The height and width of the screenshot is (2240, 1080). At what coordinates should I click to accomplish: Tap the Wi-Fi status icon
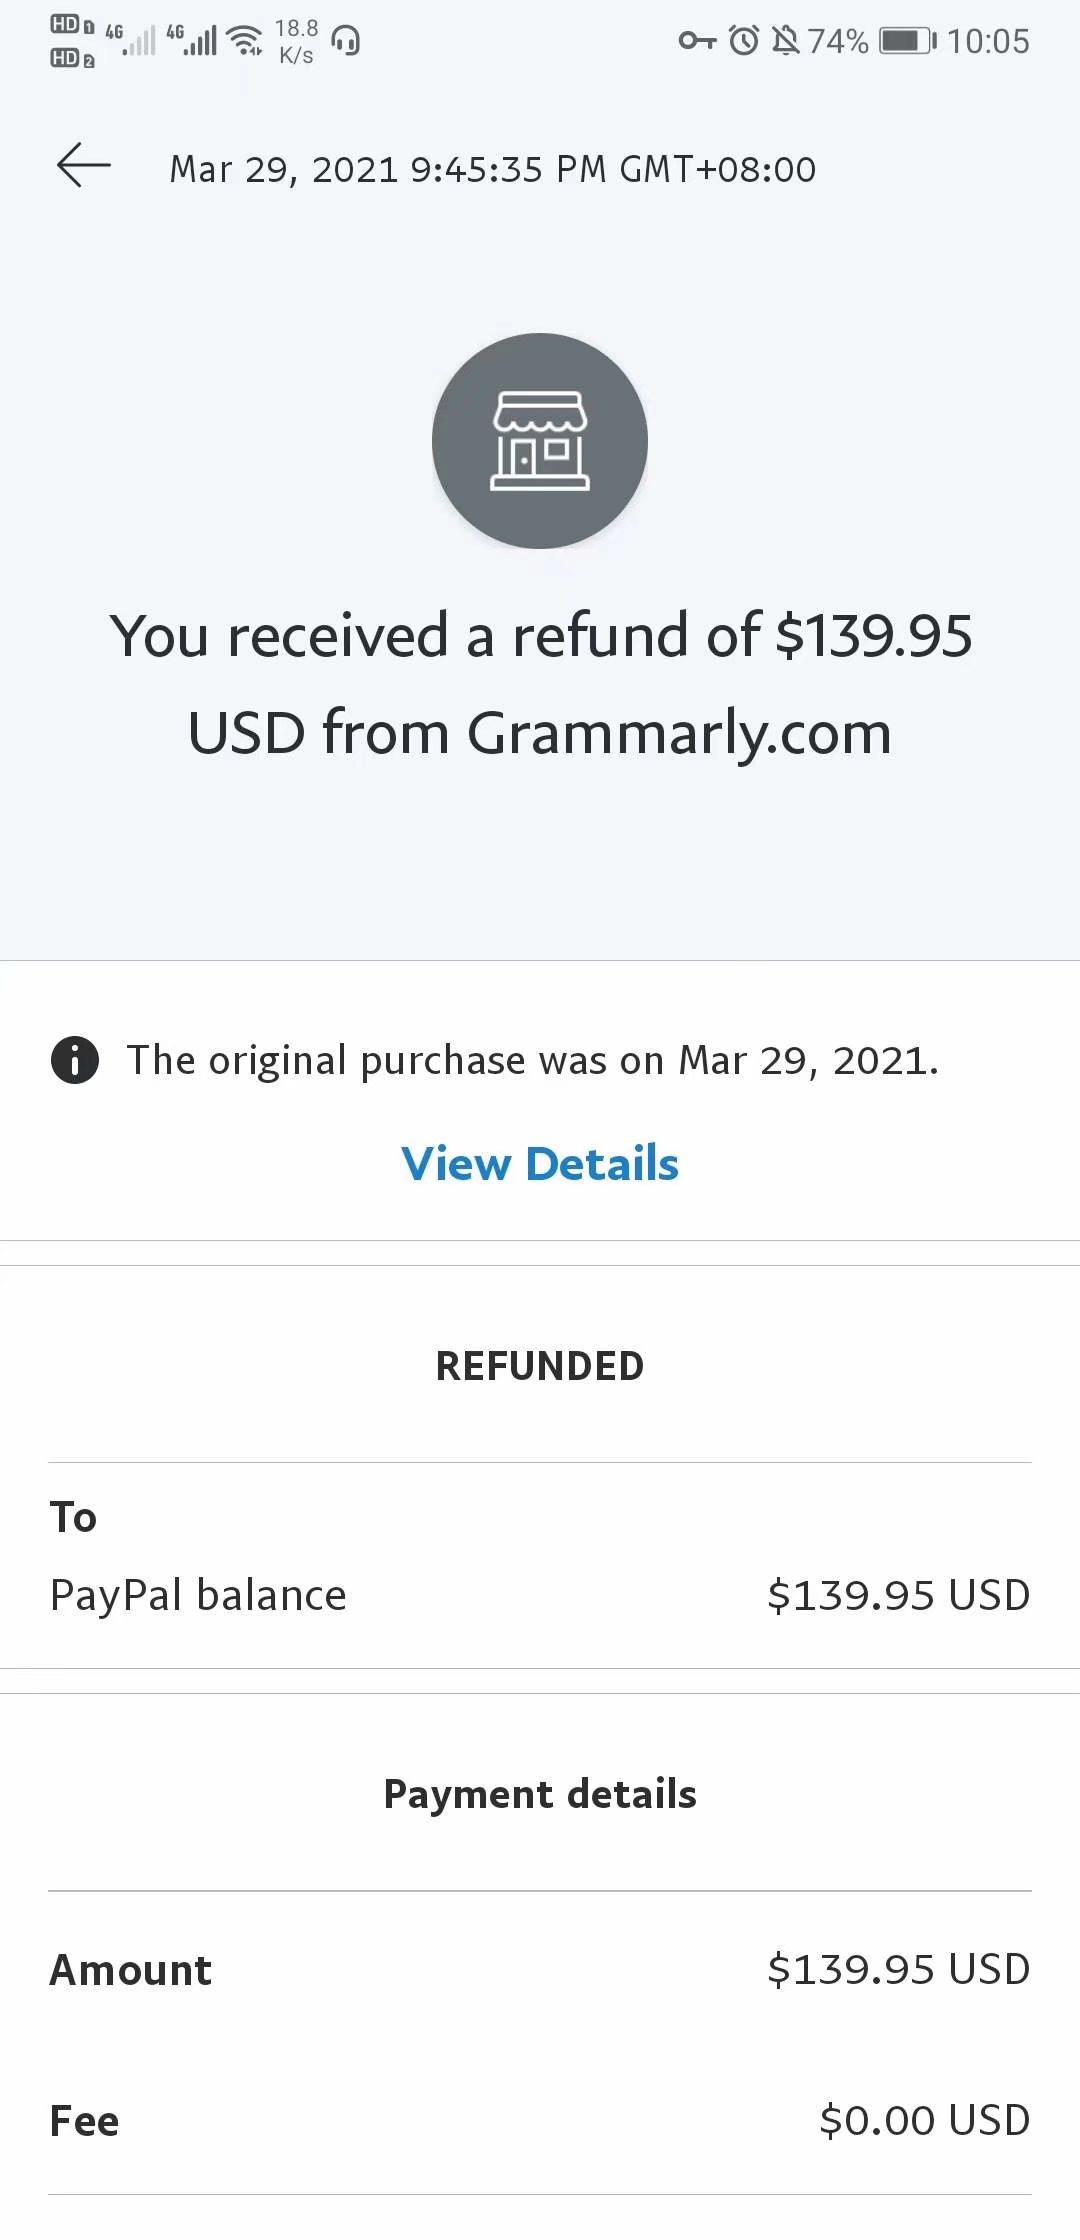point(244,41)
